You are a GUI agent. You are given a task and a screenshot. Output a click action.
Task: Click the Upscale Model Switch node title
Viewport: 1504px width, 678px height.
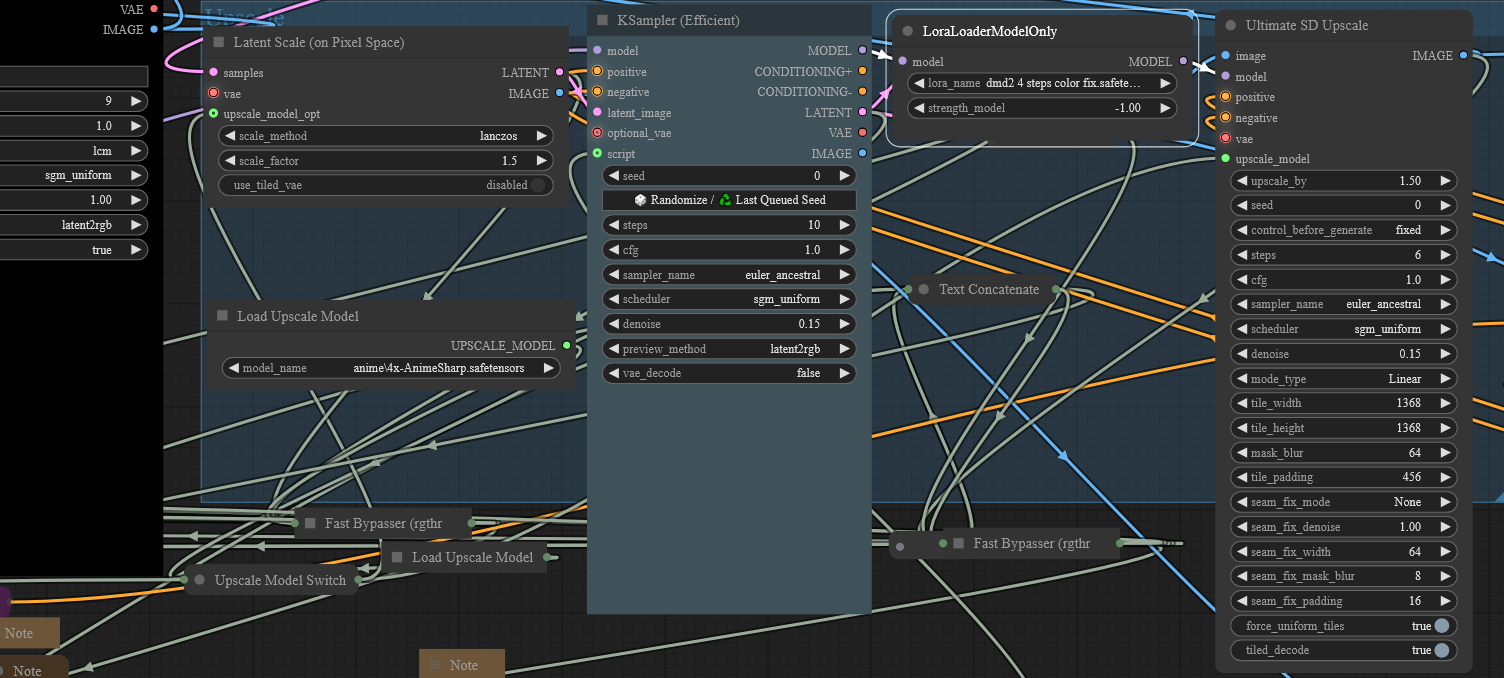280,580
